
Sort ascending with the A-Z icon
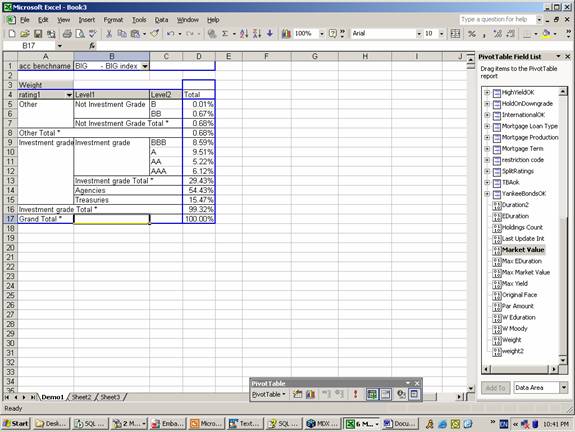pos(244,34)
